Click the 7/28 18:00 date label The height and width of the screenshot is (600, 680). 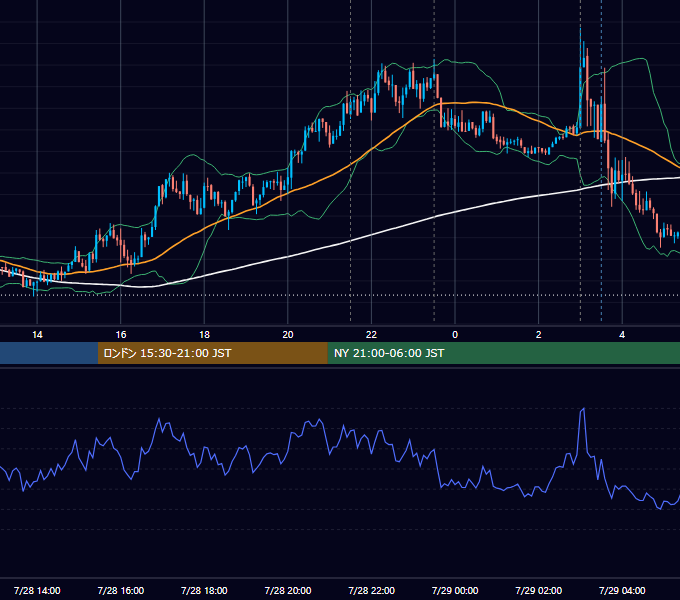click(x=204, y=590)
